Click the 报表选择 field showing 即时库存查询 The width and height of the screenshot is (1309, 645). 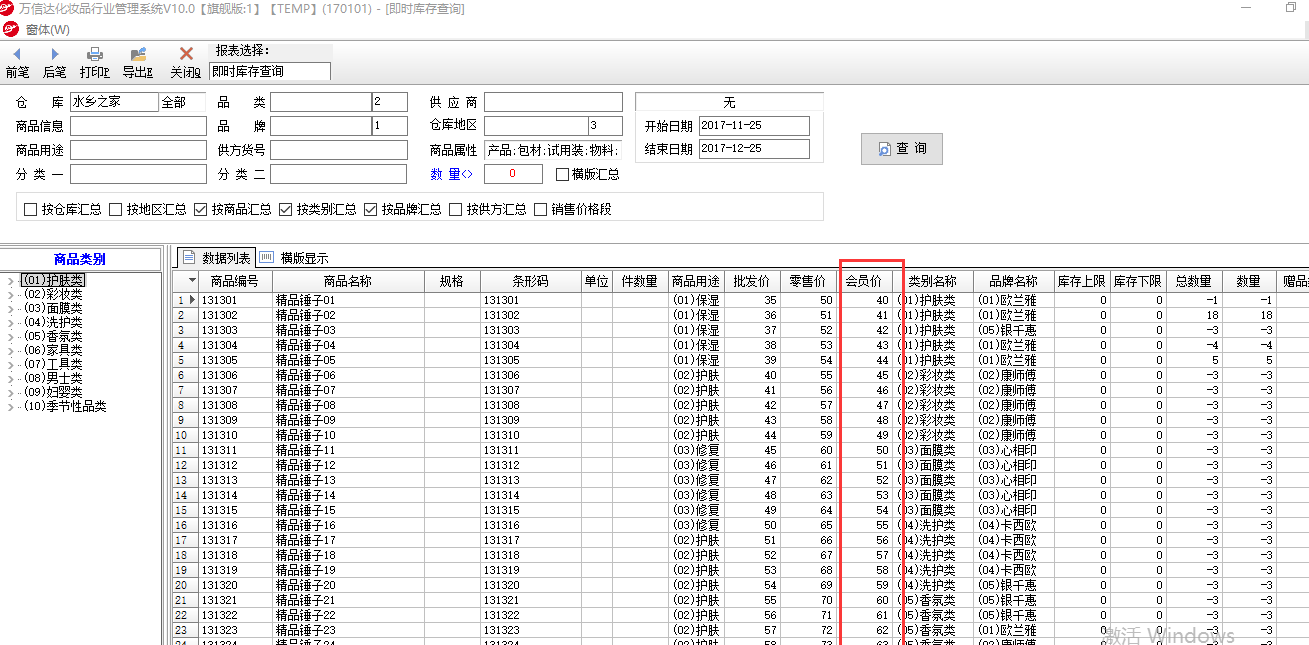270,72
